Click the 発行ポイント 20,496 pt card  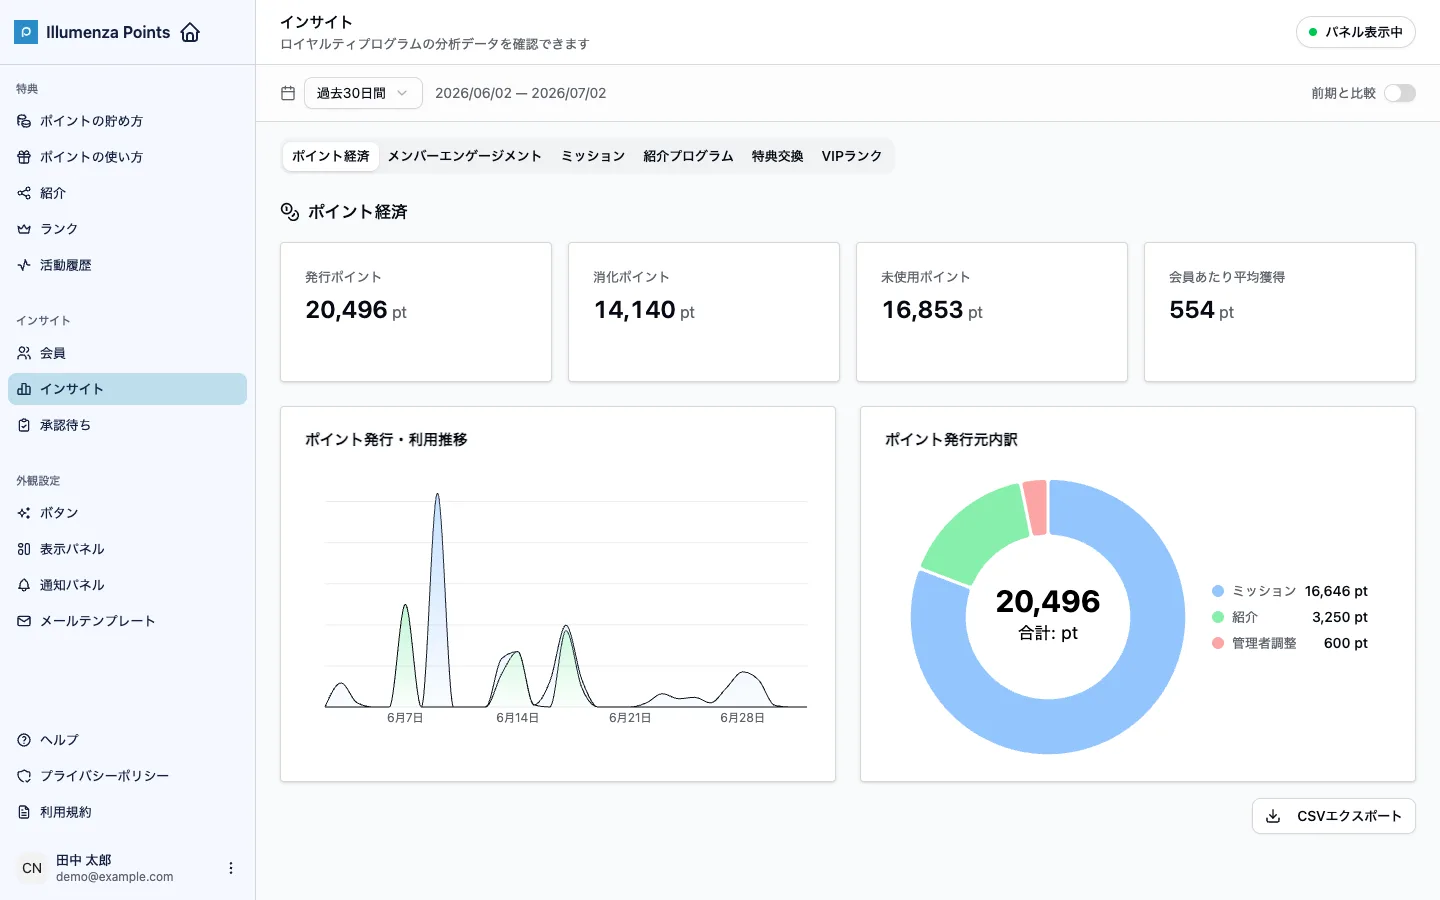416,312
